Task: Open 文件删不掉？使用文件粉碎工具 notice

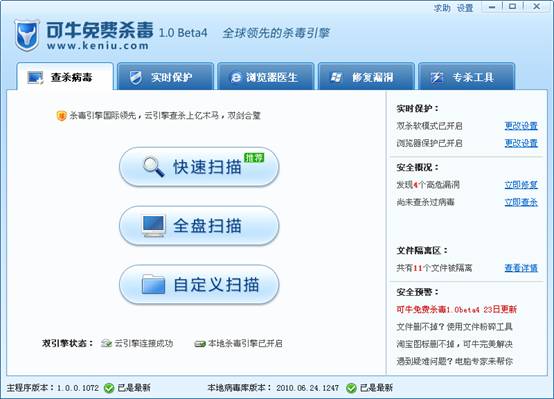Action: 454,327
